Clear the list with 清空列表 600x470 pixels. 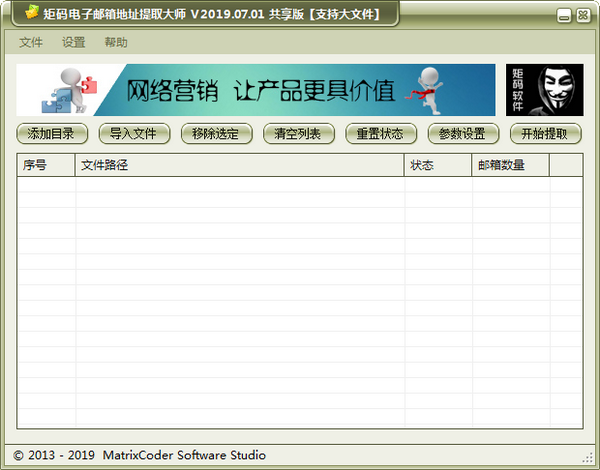point(298,134)
